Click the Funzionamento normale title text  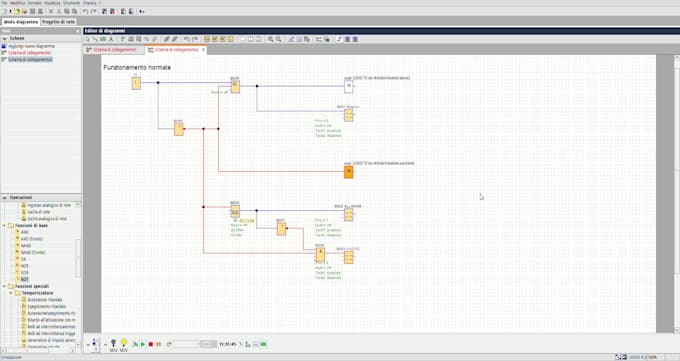[x=137, y=68]
